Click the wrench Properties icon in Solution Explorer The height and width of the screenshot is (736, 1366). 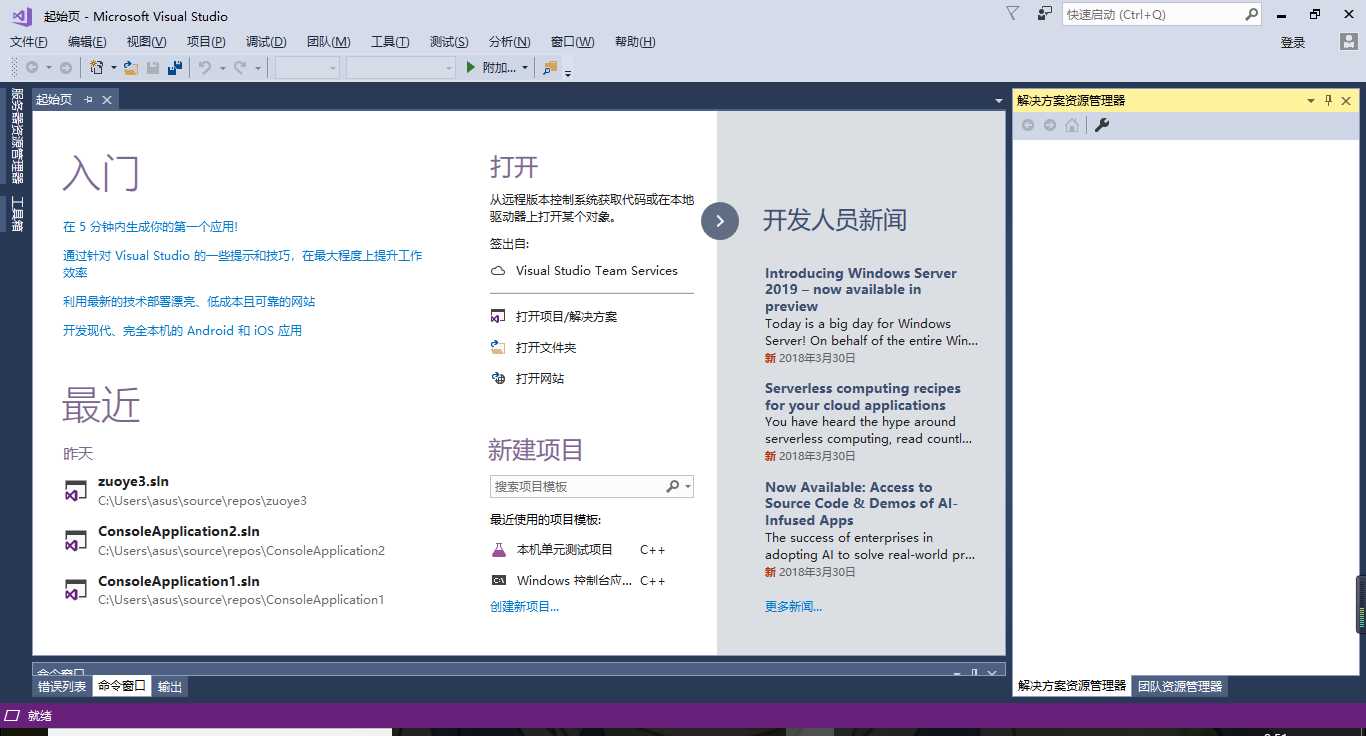tap(1102, 125)
